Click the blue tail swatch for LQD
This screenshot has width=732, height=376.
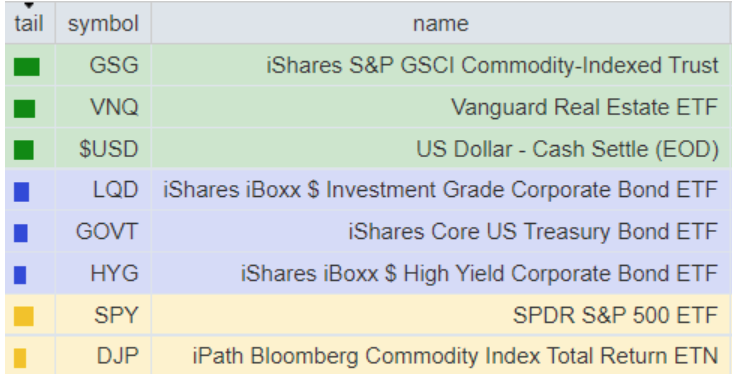click(21, 192)
